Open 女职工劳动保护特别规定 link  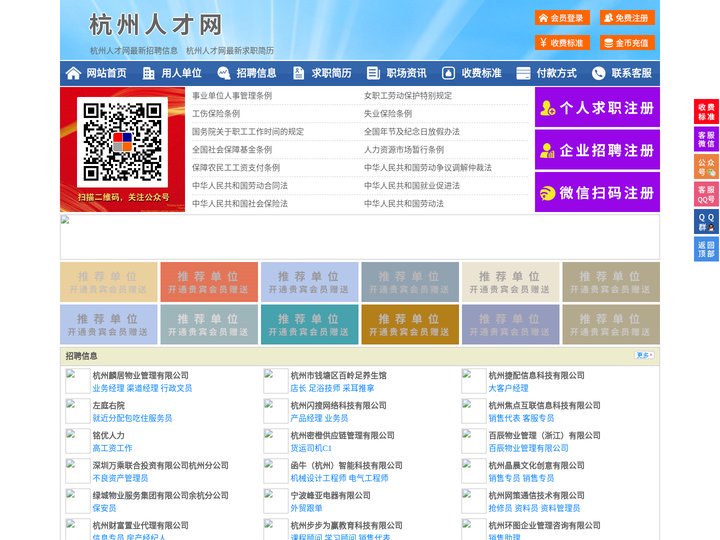pos(408,96)
